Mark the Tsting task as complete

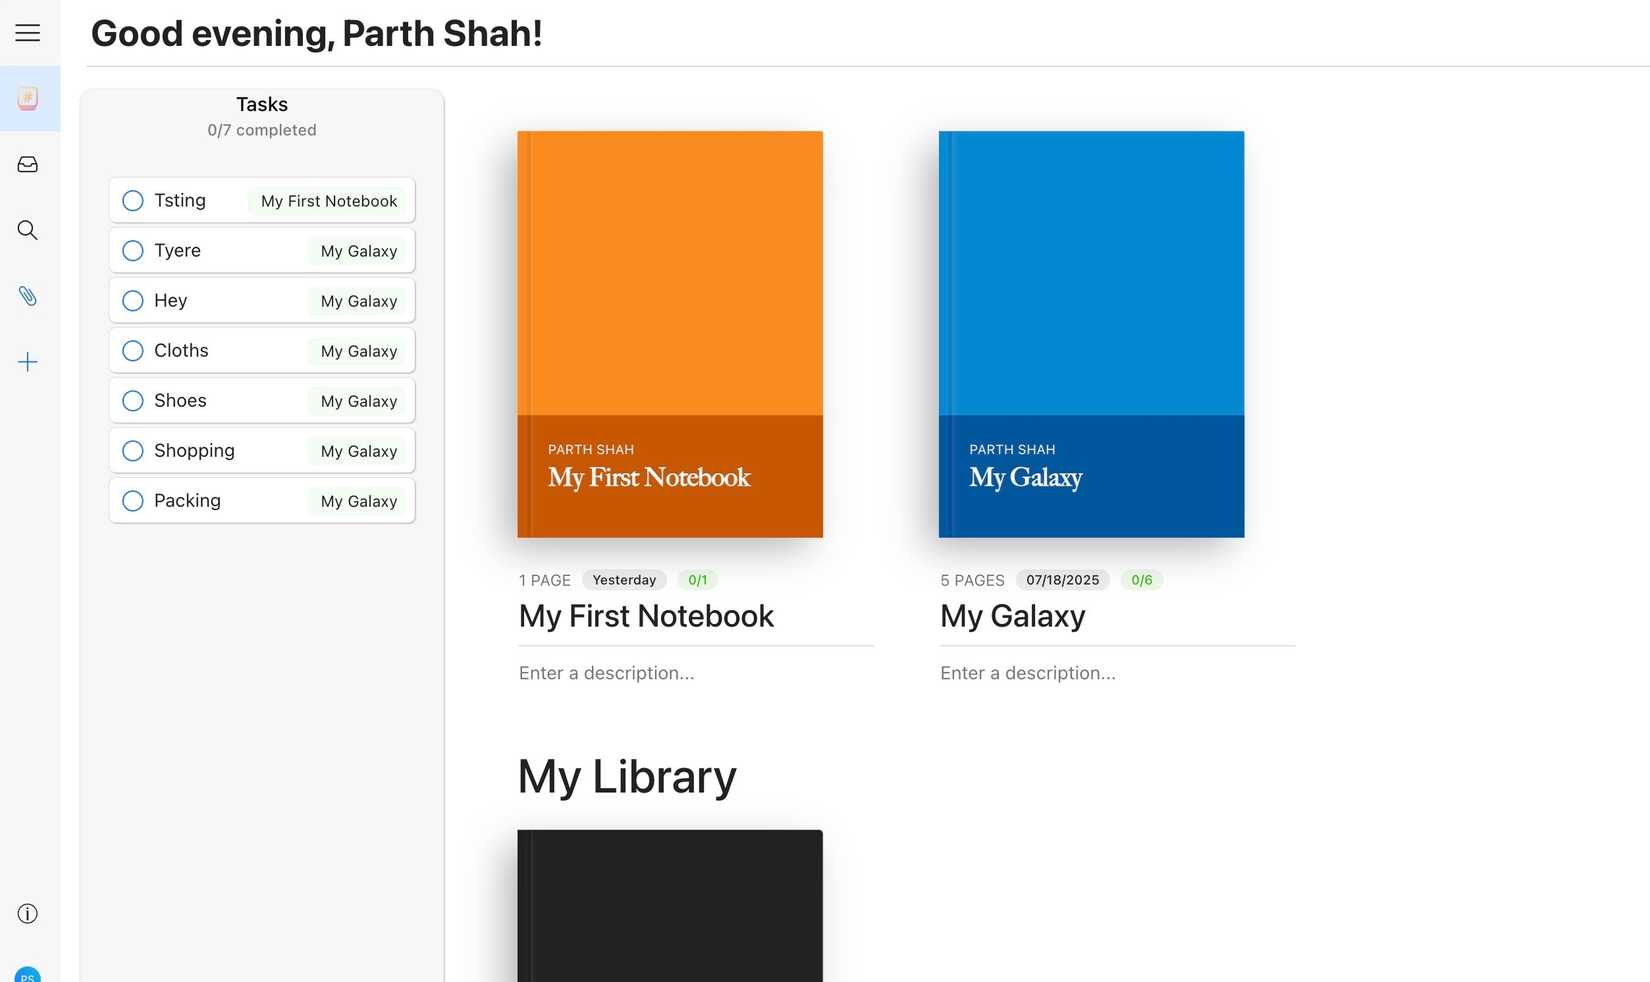pos(133,201)
